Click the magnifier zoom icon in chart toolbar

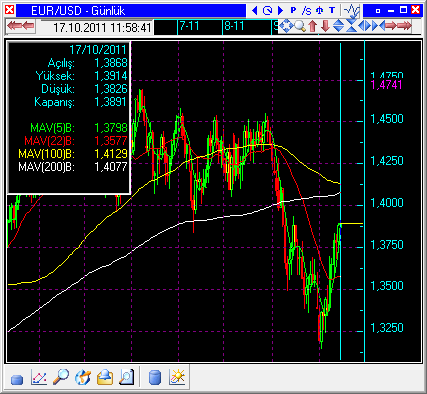click(x=300, y=26)
